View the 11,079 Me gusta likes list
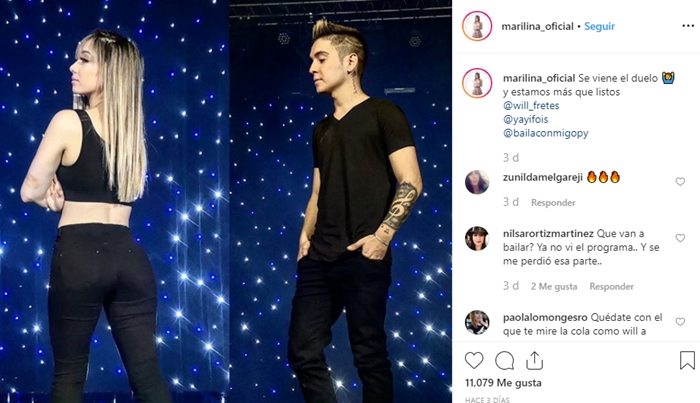 [503, 383]
